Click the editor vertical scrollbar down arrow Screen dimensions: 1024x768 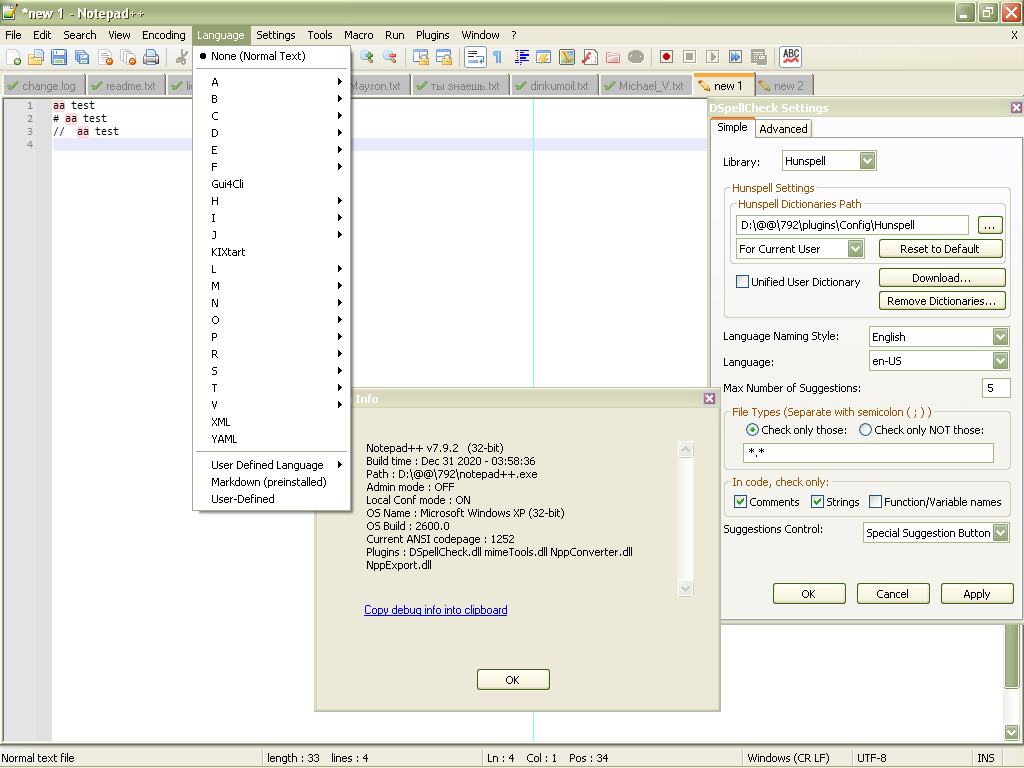tap(1012, 732)
